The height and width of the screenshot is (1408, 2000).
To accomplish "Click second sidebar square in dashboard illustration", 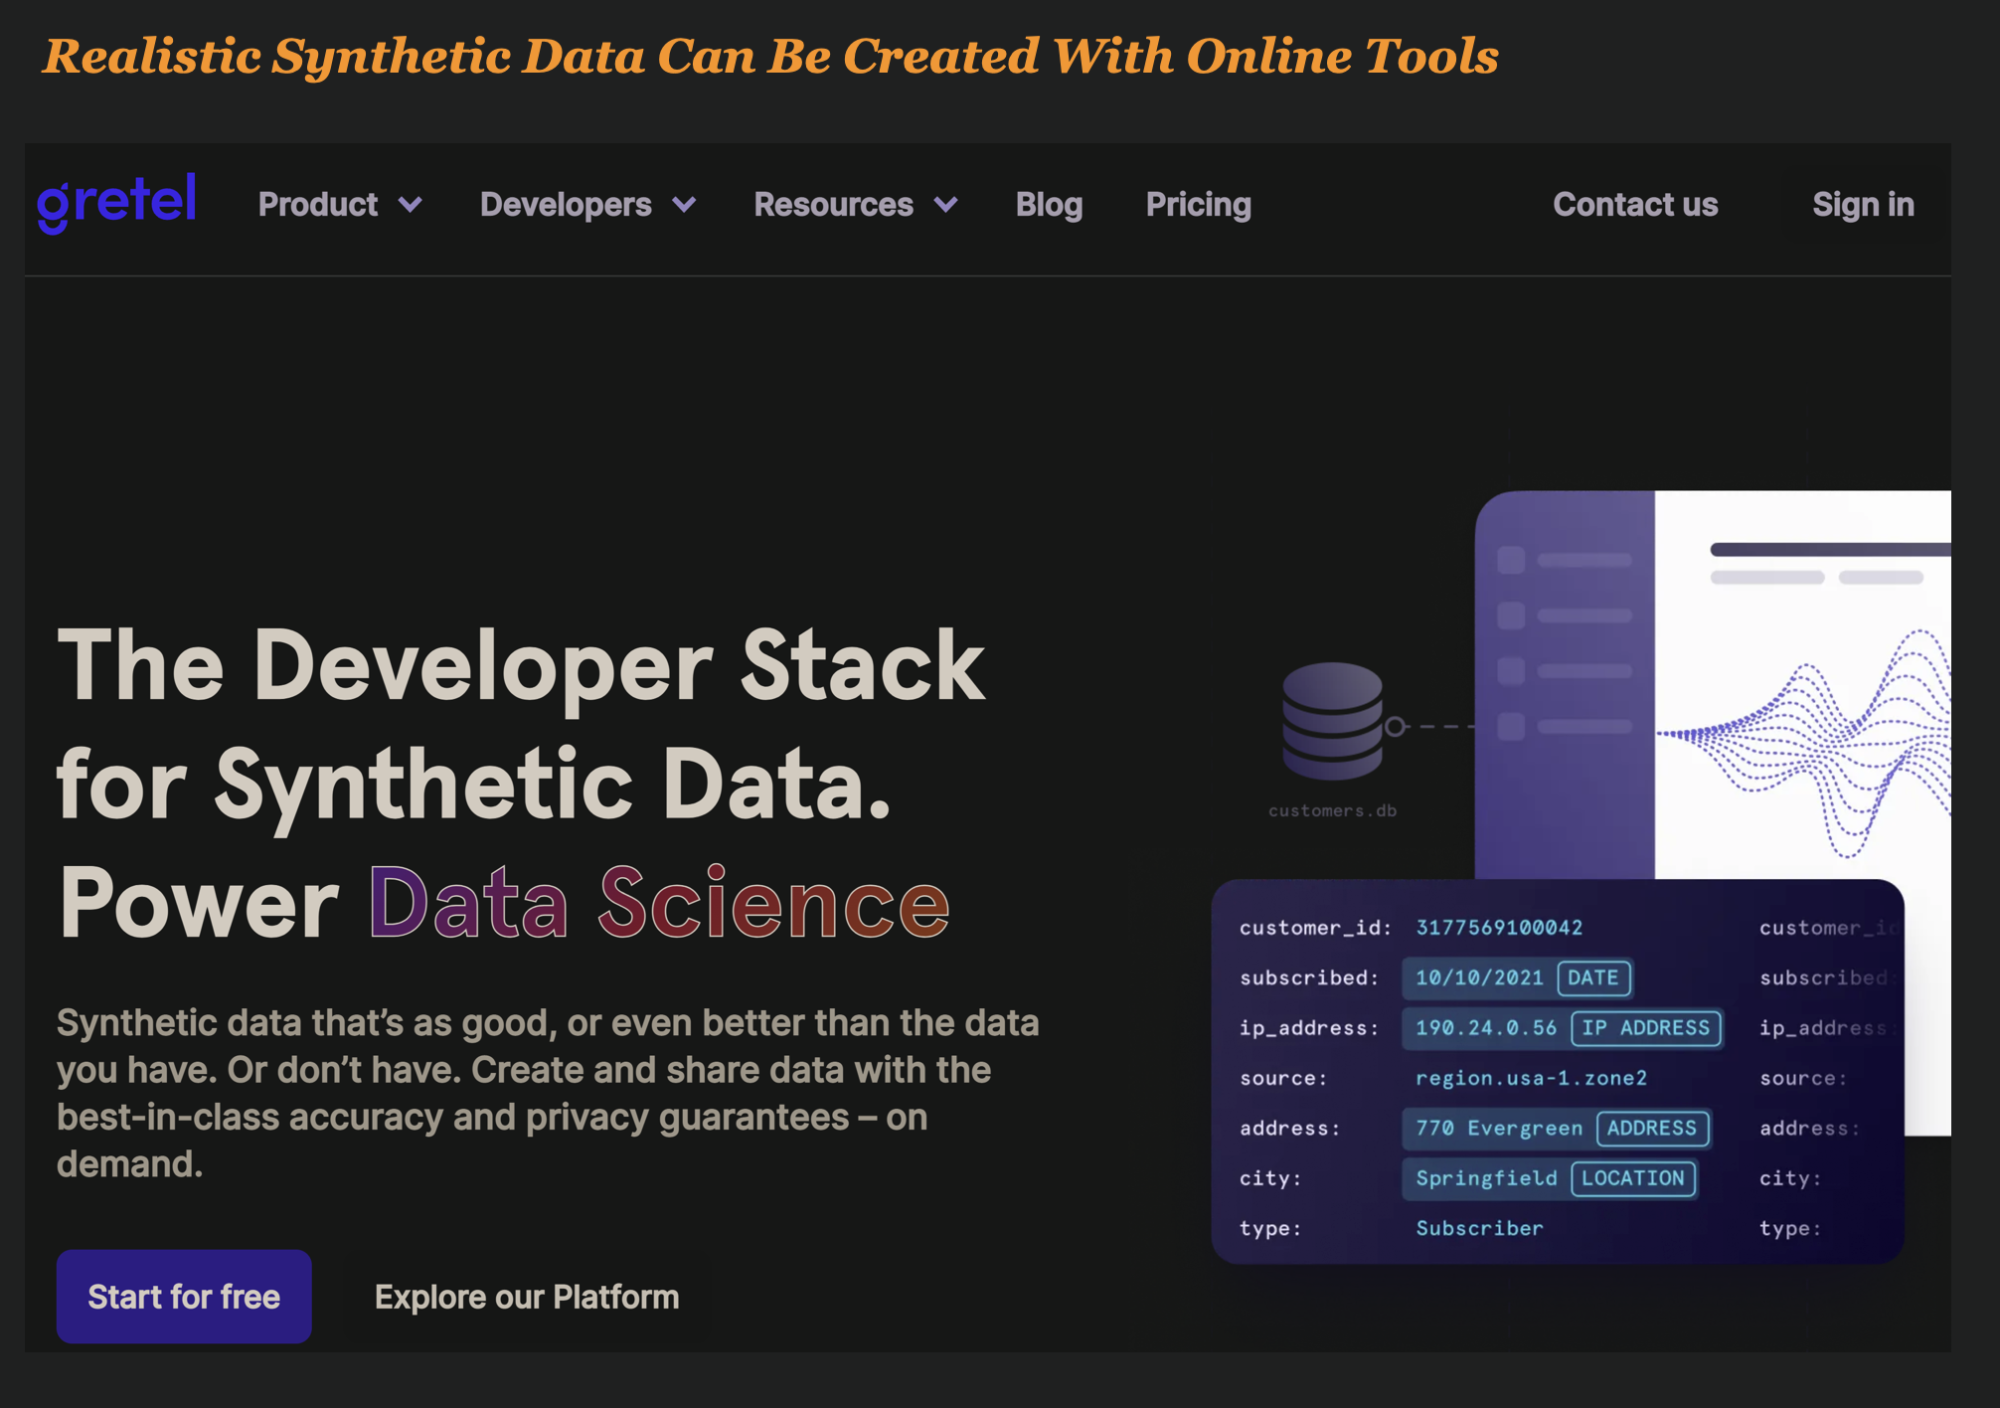I will [1510, 615].
